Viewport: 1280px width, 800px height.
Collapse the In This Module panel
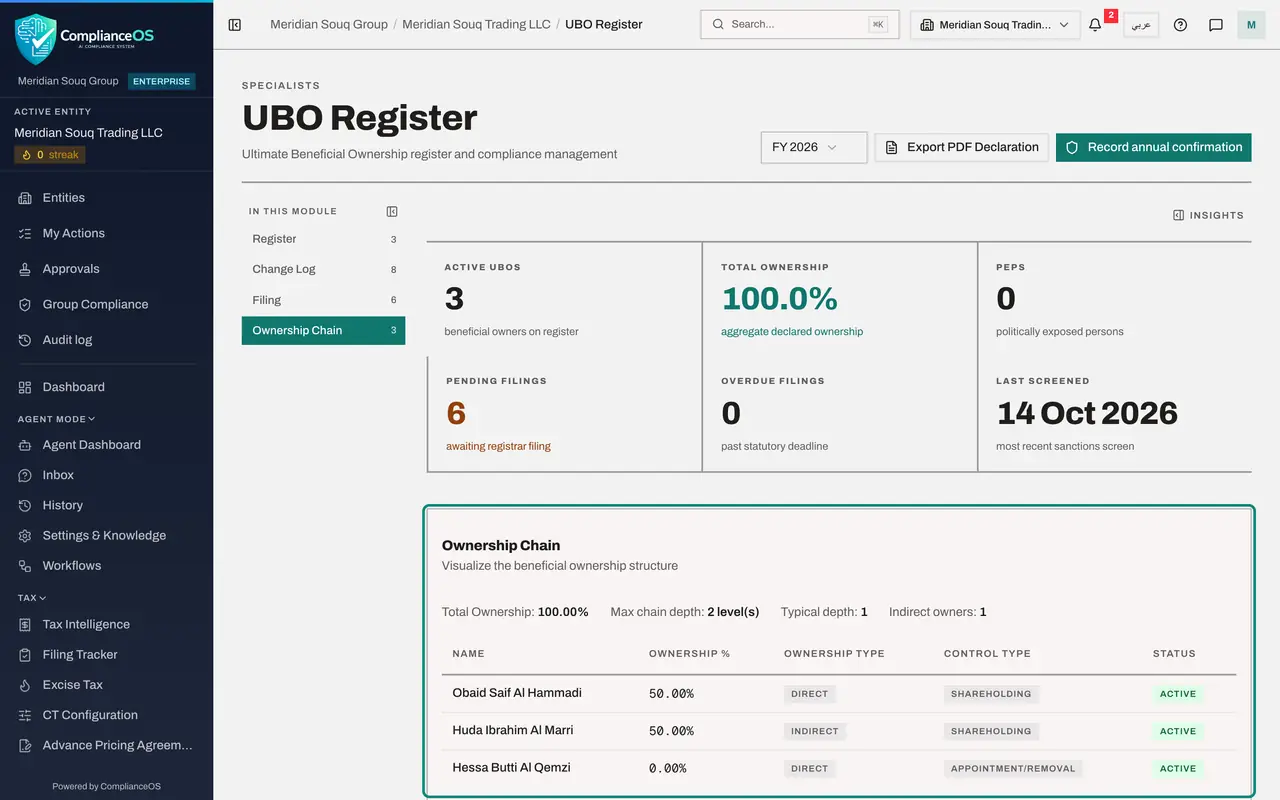tap(392, 211)
